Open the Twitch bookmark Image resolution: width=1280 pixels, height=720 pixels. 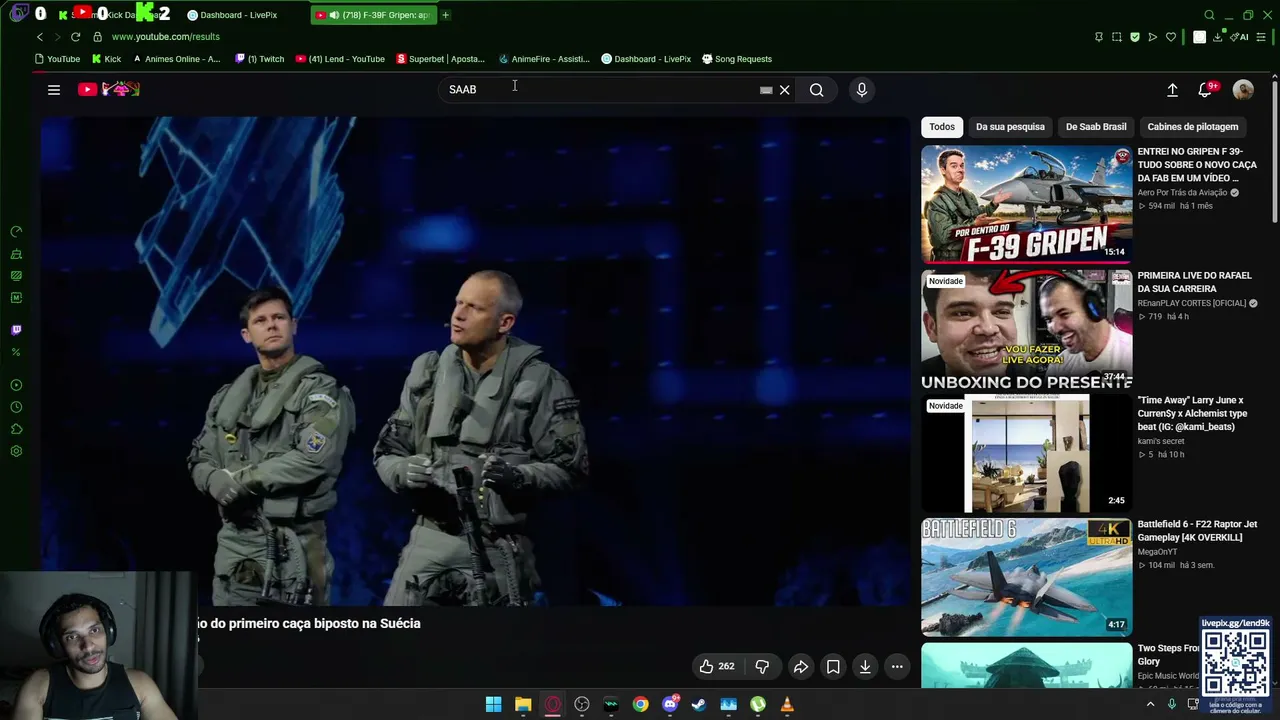point(260,59)
